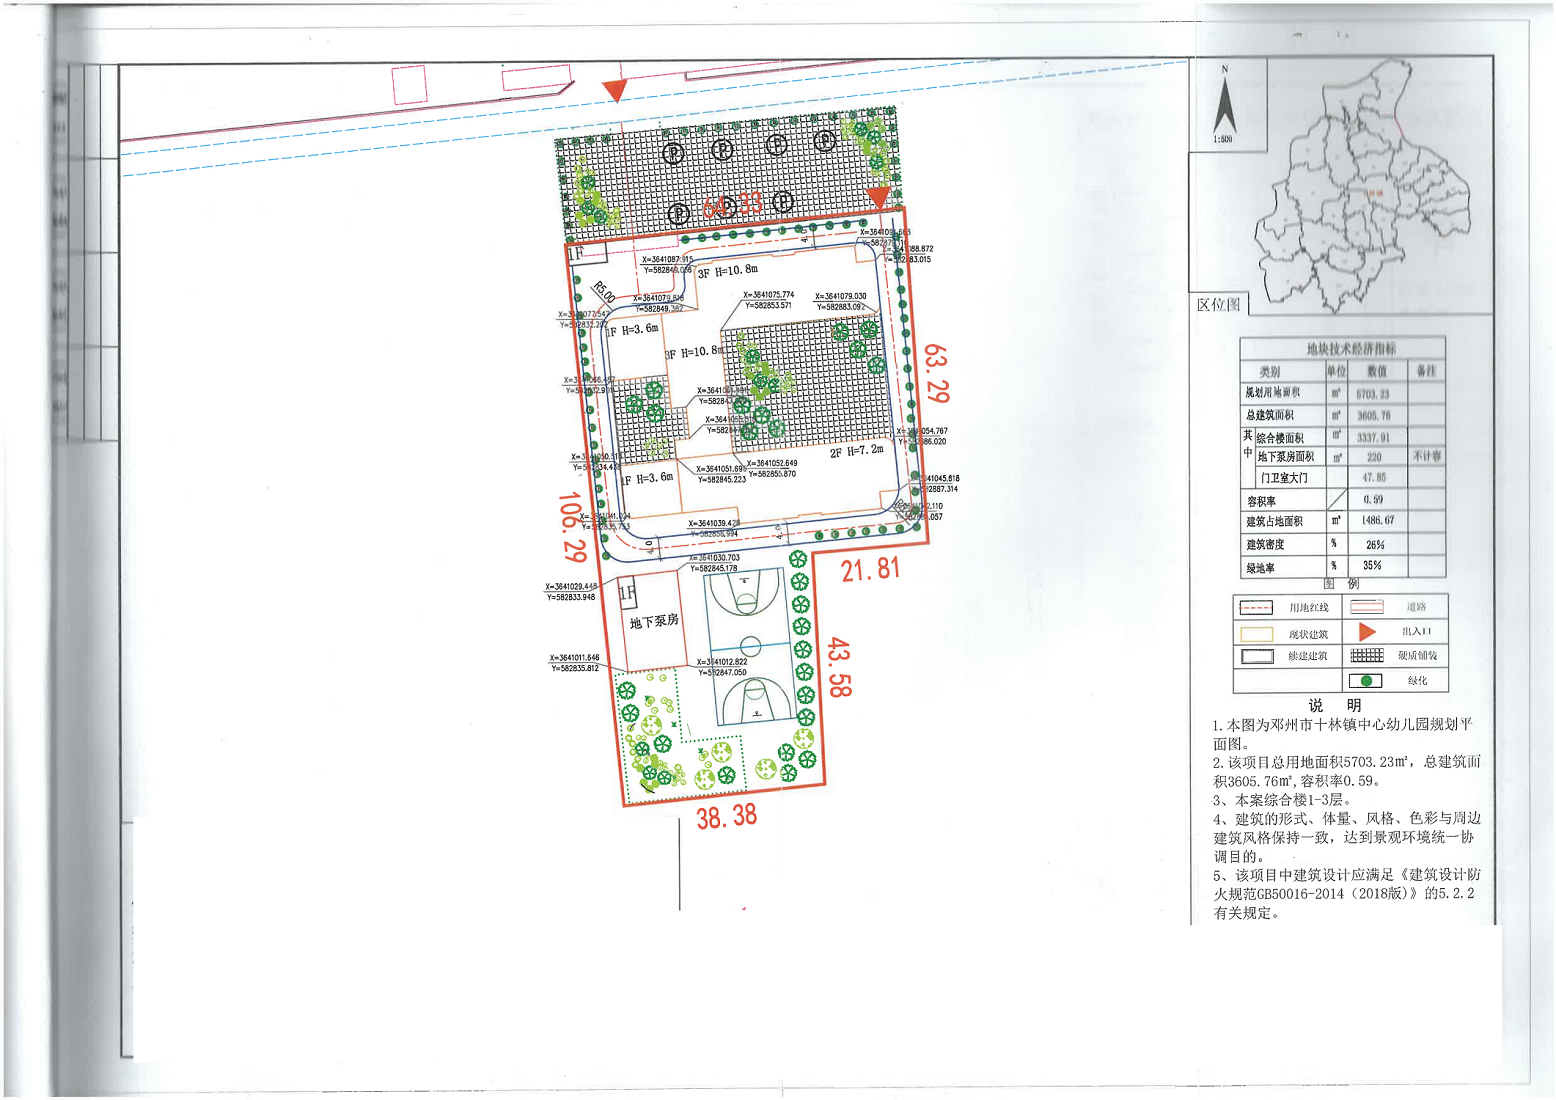Select the hatched 硬质铺装 legend symbol
The image size is (1556, 1100).
[1366, 656]
